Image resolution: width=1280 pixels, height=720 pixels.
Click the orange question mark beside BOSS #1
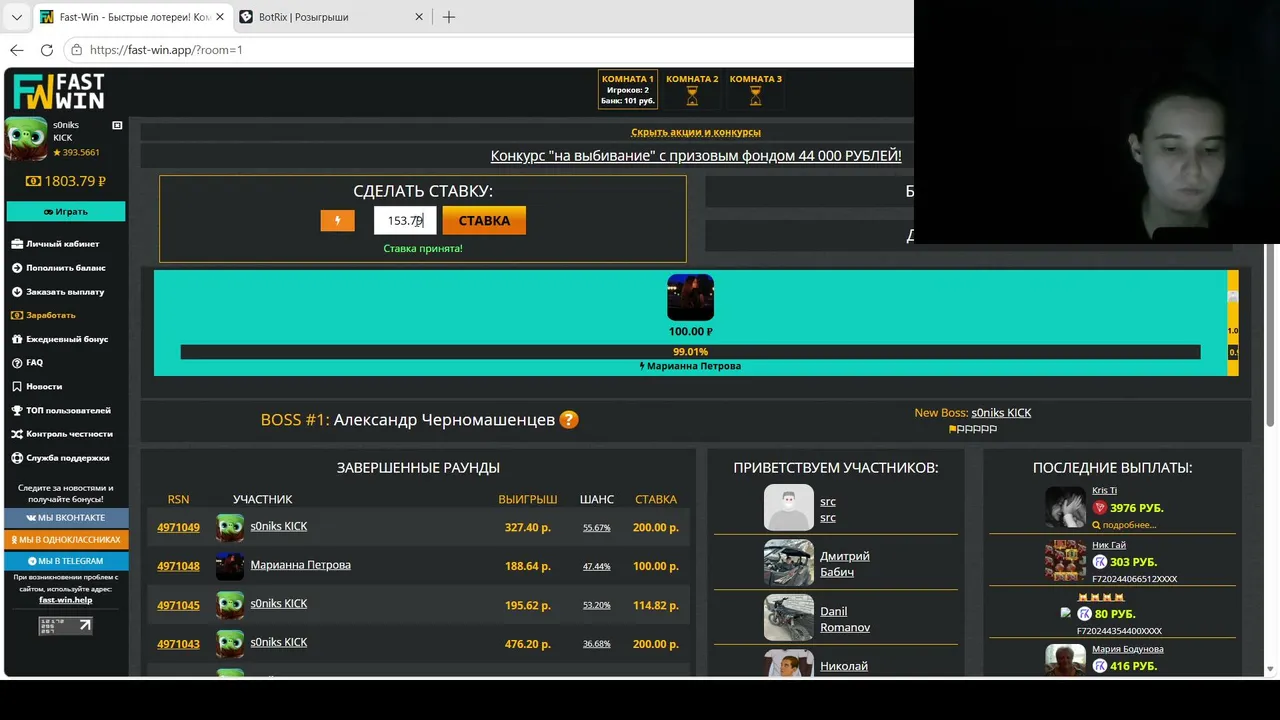click(x=569, y=420)
